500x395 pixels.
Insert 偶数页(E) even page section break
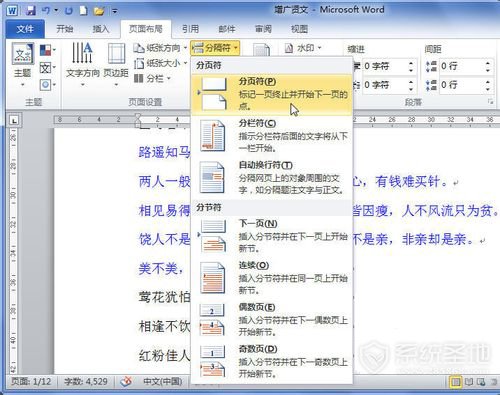click(x=272, y=320)
